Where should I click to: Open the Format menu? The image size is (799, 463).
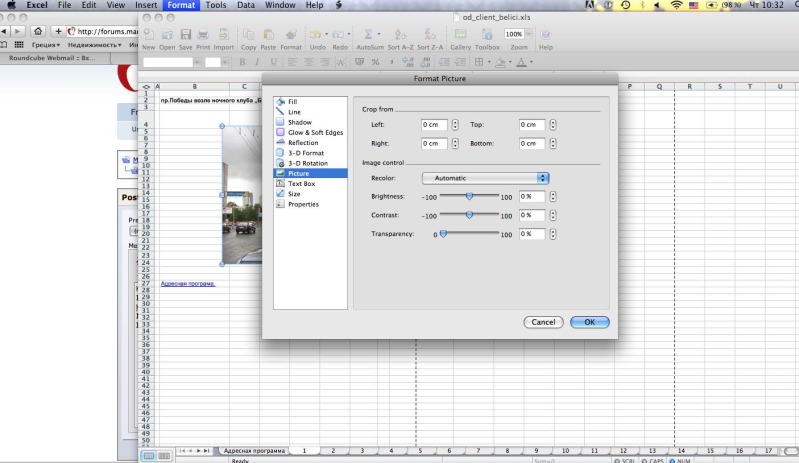pyautogui.click(x=181, y=6)
